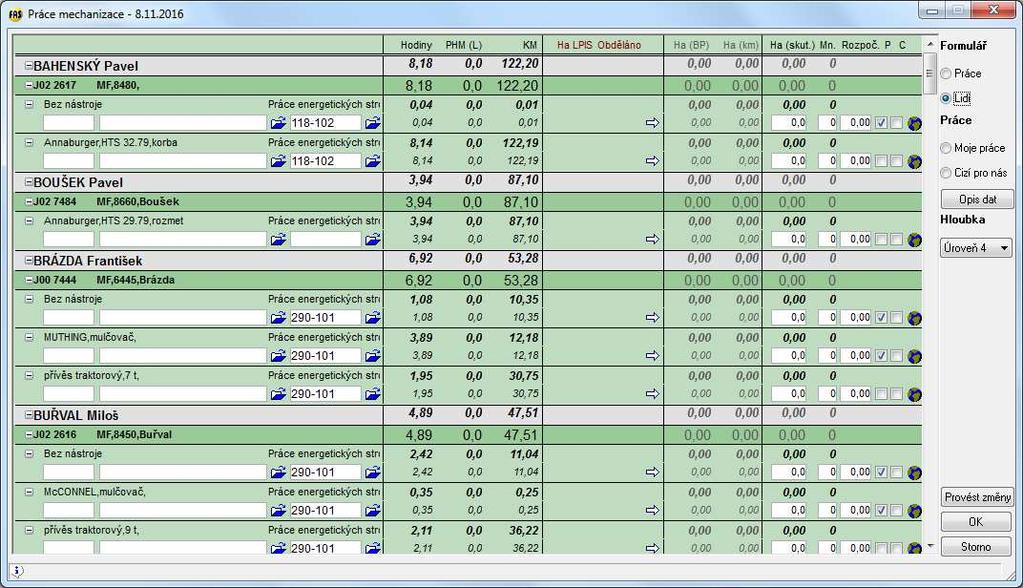Click the scrollbar down arrow of the table
1023x588 pixels.
(x=930, y=546)
